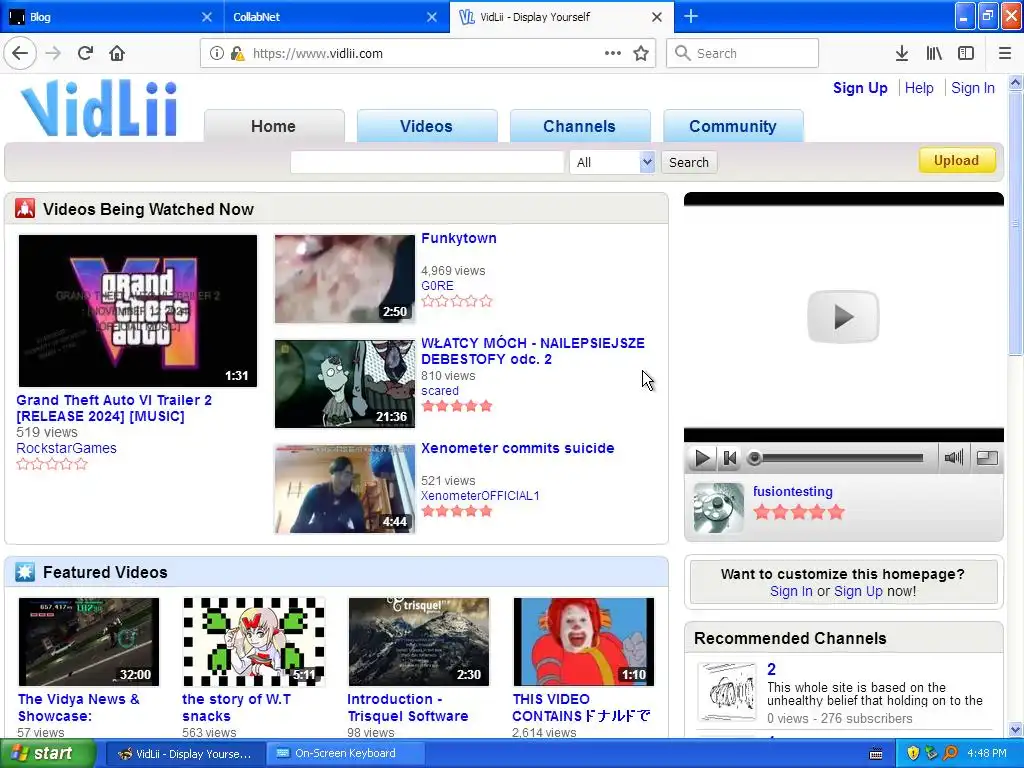Visit the RockstarGames channel link
The height and width of the screenshot is (768, 1024).
click(x=67, y=448)
